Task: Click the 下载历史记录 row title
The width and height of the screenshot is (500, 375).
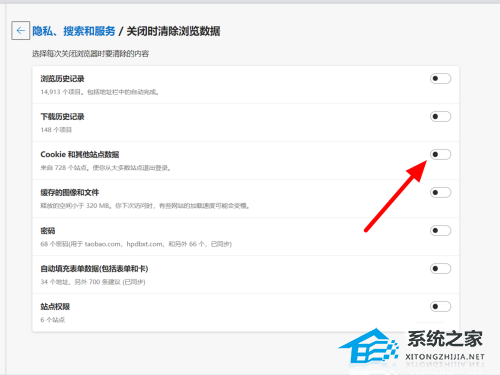Action: 62,117
